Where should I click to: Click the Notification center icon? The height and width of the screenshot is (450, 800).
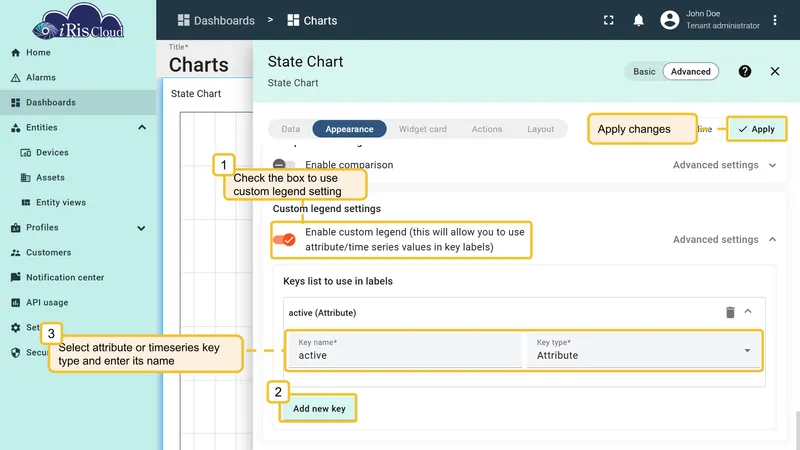[16, 278]
